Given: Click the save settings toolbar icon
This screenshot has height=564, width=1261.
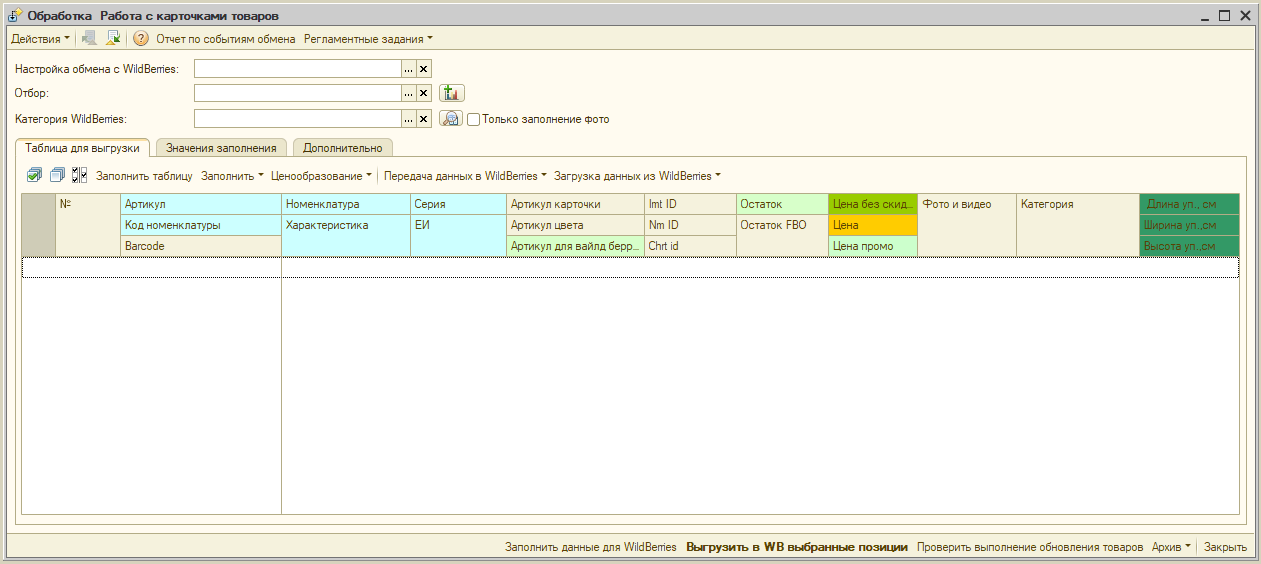Looking at the screenshot, I should 113,39.
